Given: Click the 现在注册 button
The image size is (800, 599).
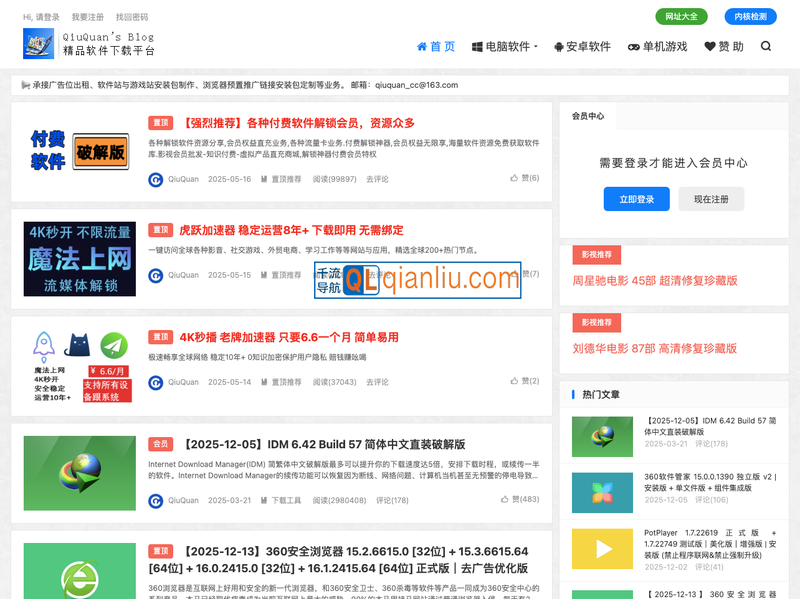Looking at the screenshot, I should (711, 199).
